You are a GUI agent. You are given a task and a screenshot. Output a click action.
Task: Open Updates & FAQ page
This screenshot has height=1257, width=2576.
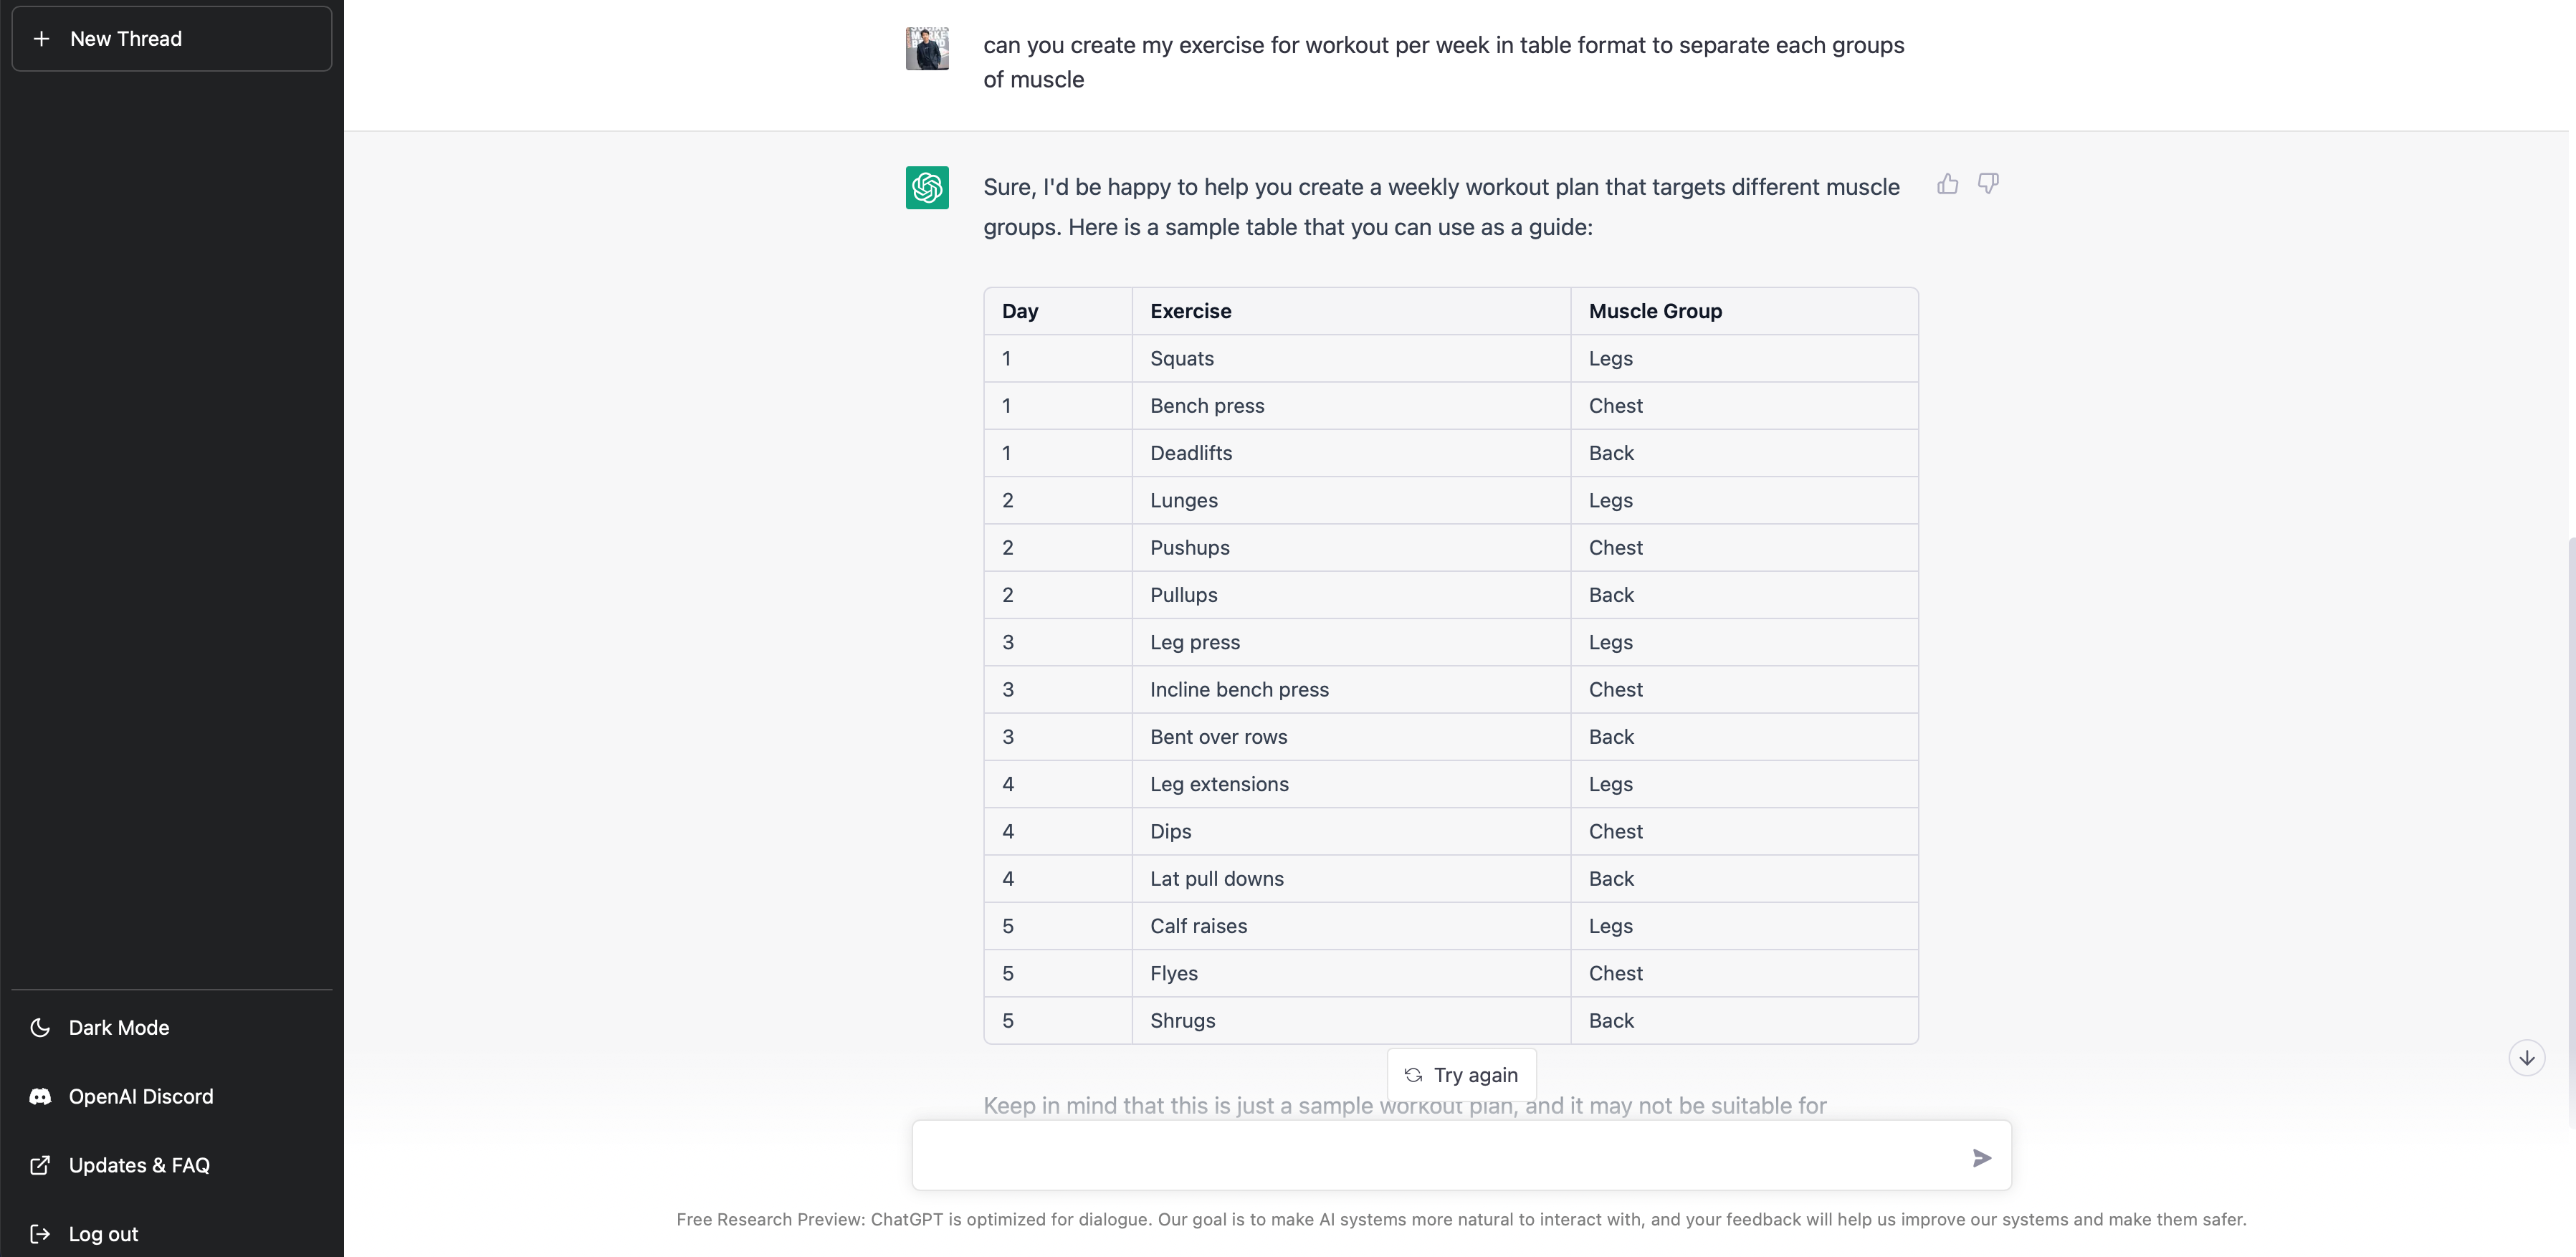tap(138, 1165)
